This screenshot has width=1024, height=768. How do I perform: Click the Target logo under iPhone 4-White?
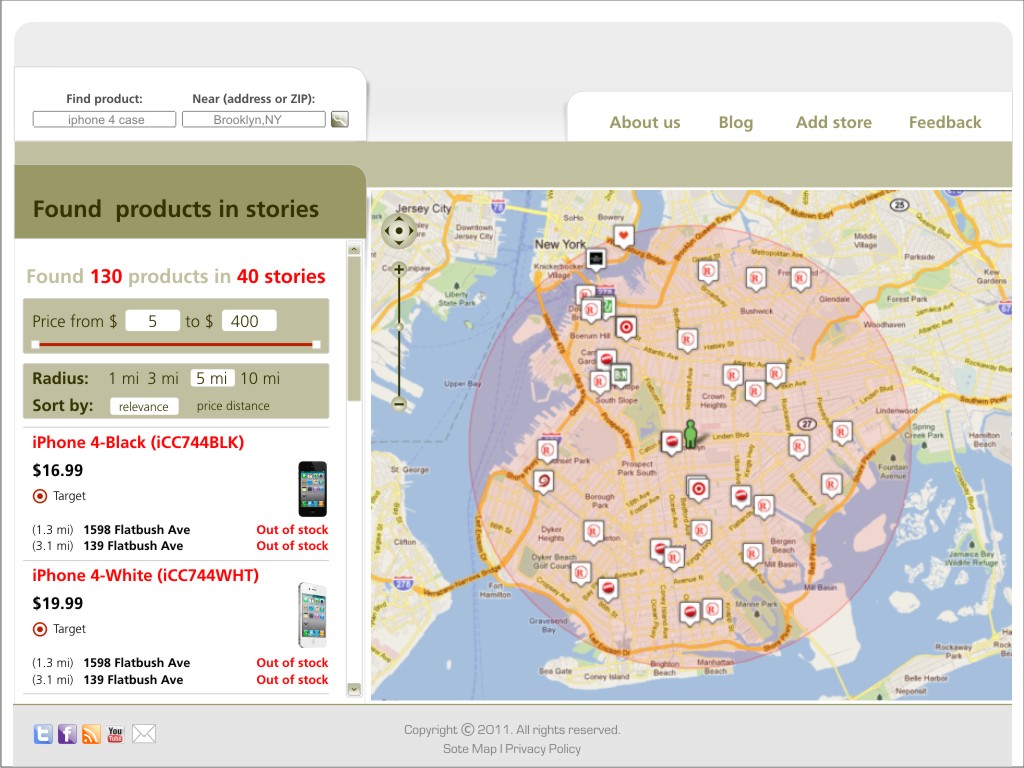point(40,630)
